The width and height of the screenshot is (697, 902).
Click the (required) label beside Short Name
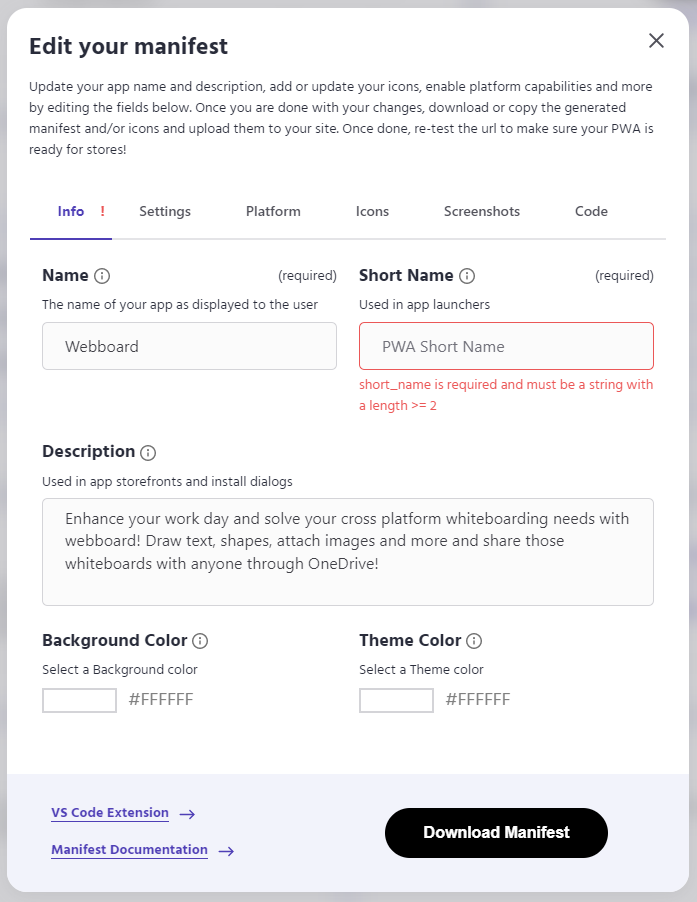tap(625, 276)
